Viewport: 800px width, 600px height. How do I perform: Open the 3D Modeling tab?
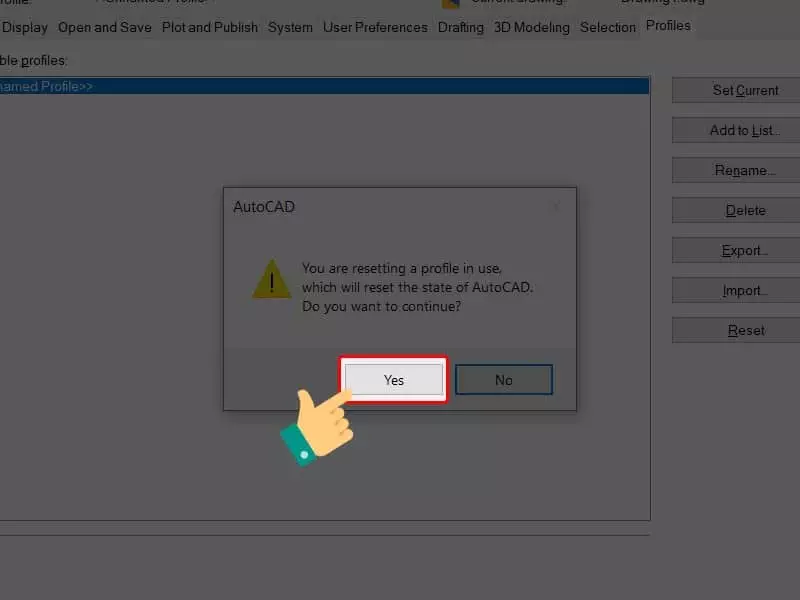532,27
